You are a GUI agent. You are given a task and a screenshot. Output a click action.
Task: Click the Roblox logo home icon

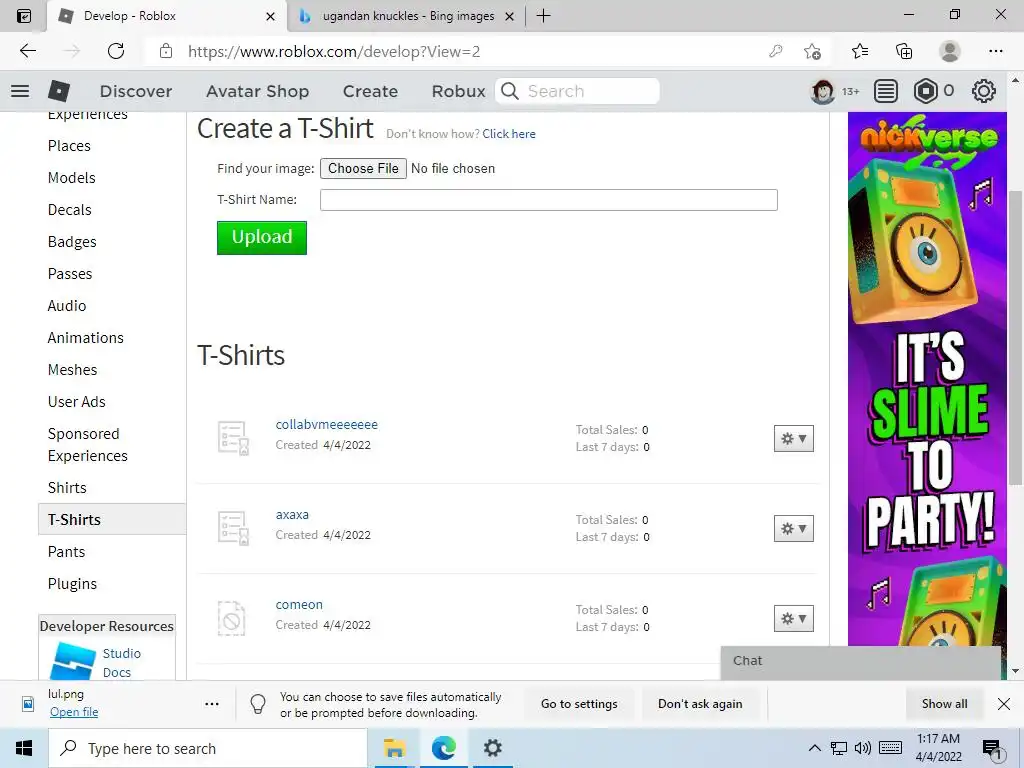59,91
